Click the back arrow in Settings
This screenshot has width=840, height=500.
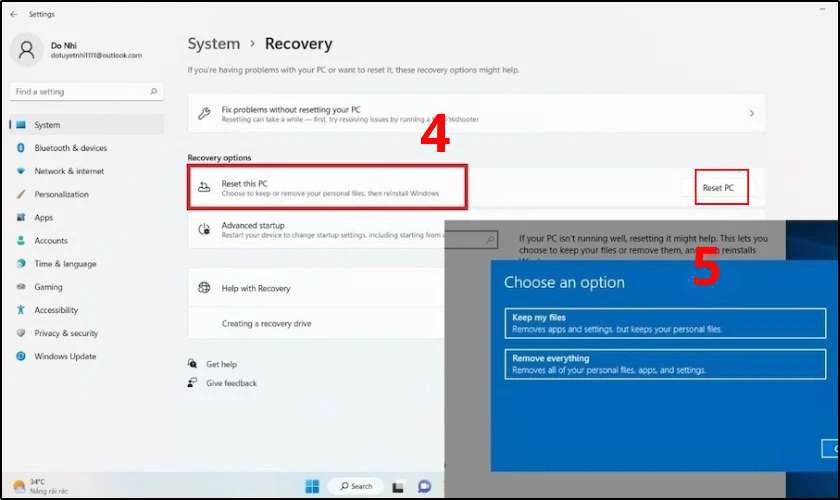click(x=13, y=14)
